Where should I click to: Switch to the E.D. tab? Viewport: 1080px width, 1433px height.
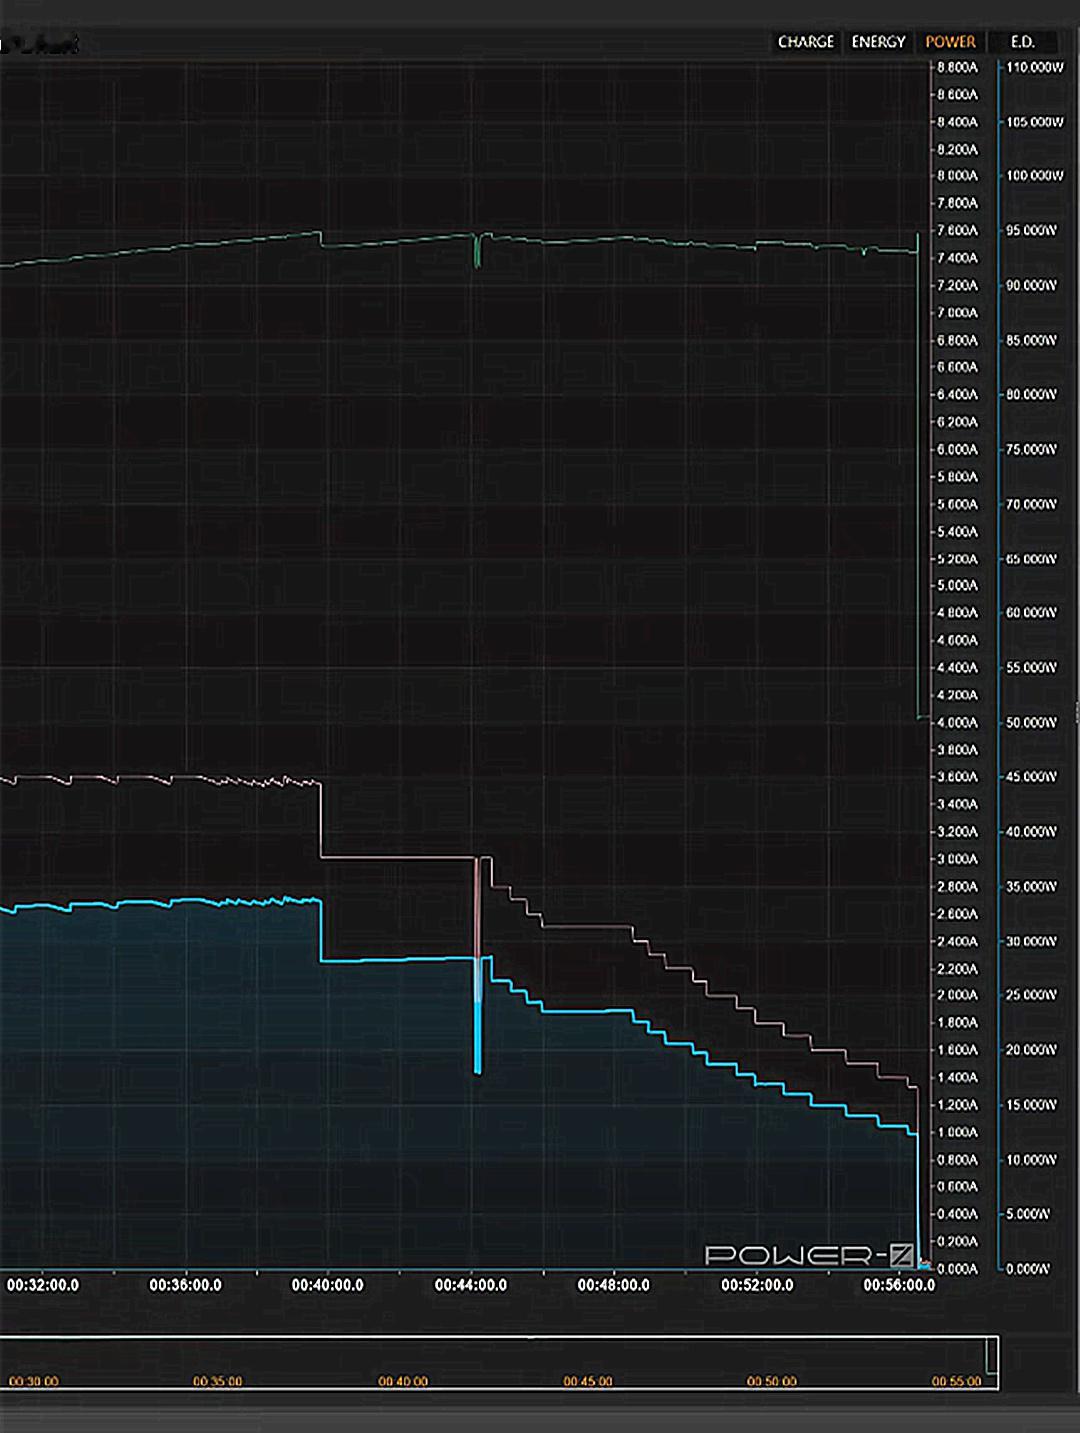(1022, 42)
